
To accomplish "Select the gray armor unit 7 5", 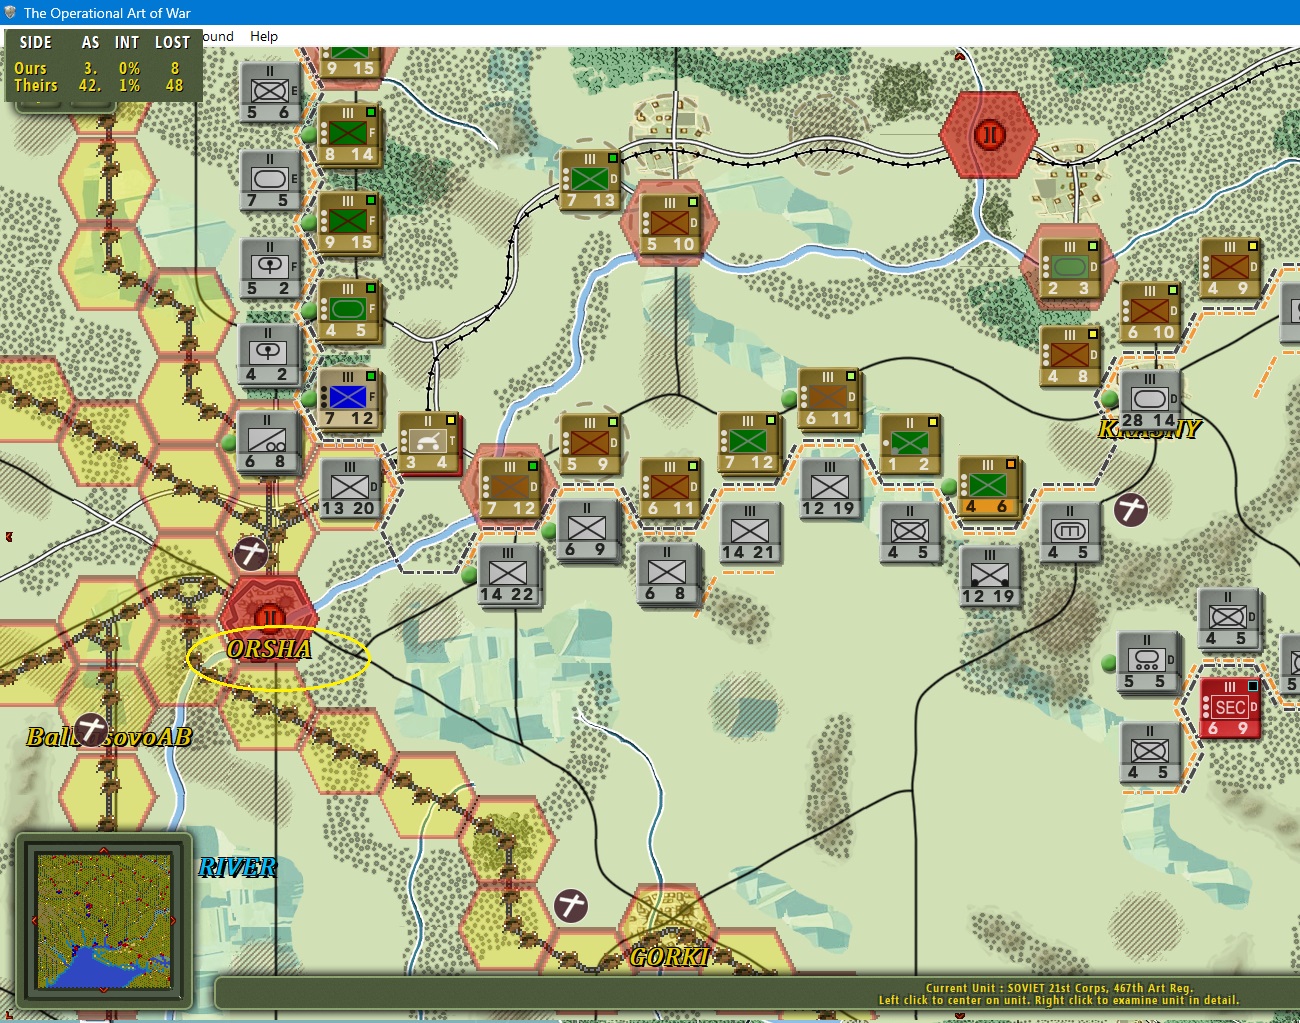I will tap(270, 181).
